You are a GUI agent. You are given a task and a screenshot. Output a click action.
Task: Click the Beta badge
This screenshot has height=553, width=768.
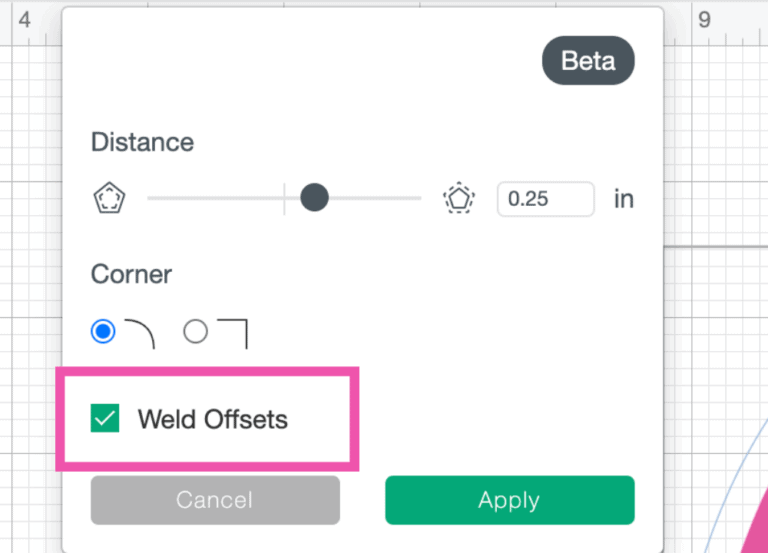click(588, 61)
